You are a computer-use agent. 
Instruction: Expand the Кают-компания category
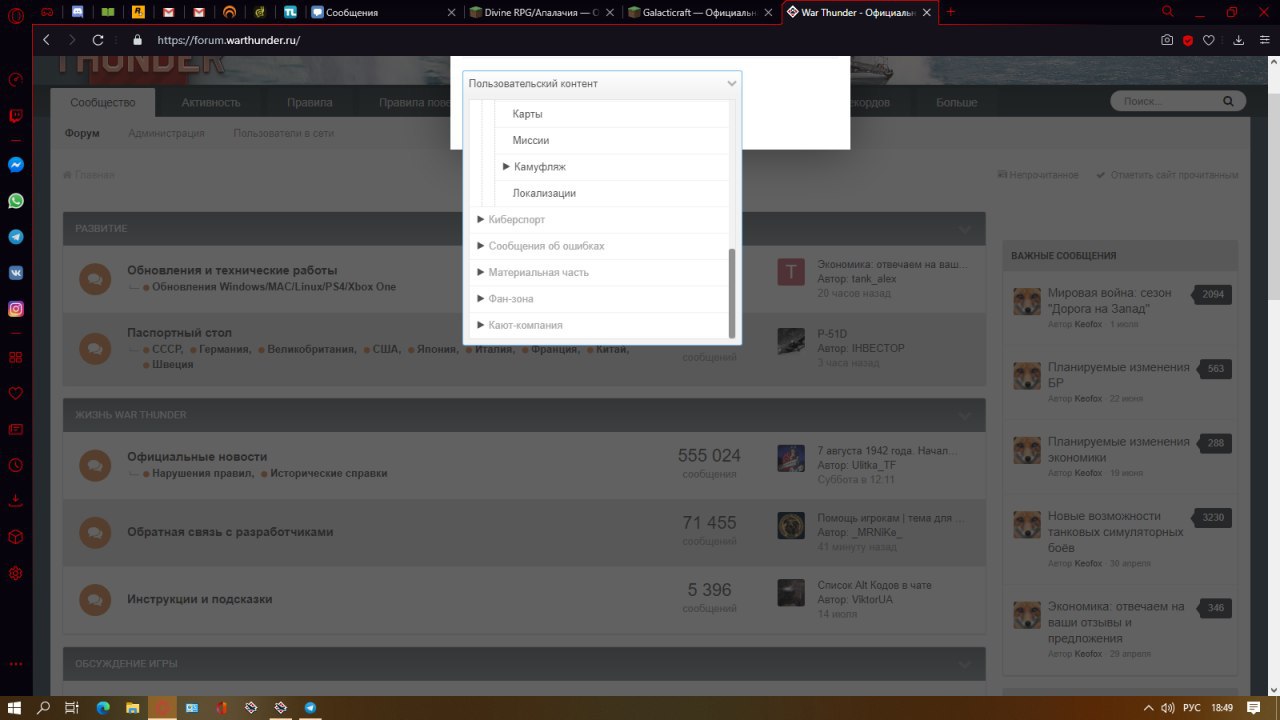481,325
